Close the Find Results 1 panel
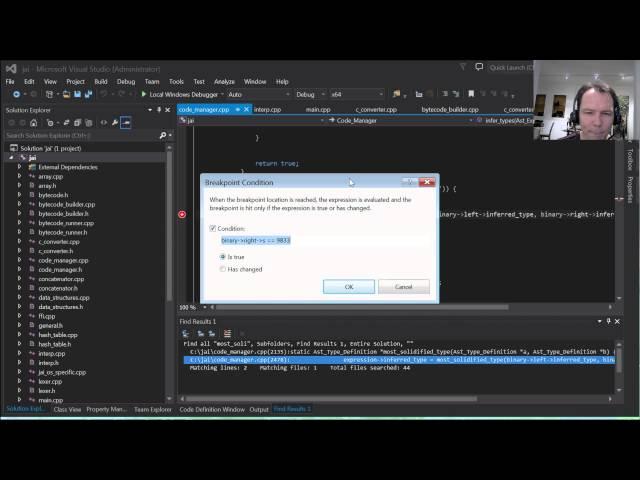640x480 pixels. coord(617,321)
